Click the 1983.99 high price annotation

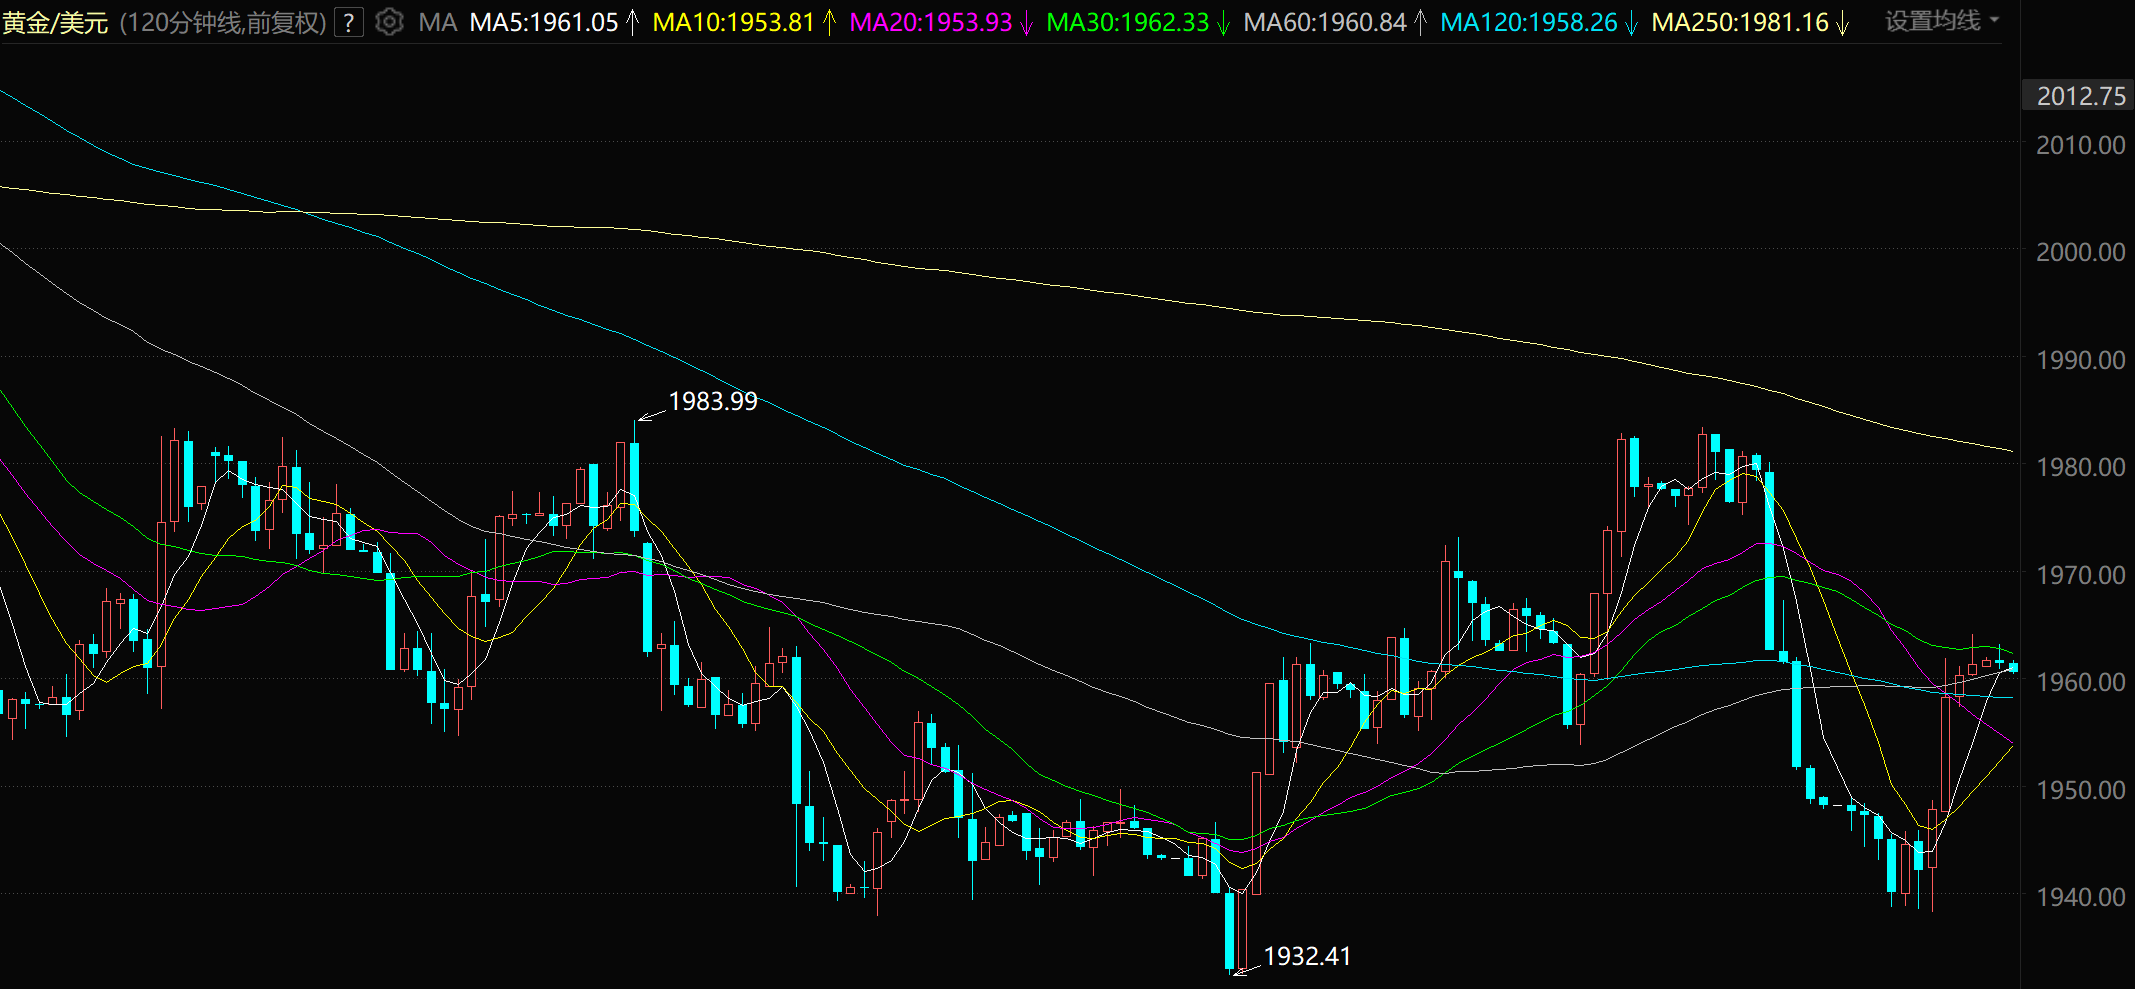(713, 401)
